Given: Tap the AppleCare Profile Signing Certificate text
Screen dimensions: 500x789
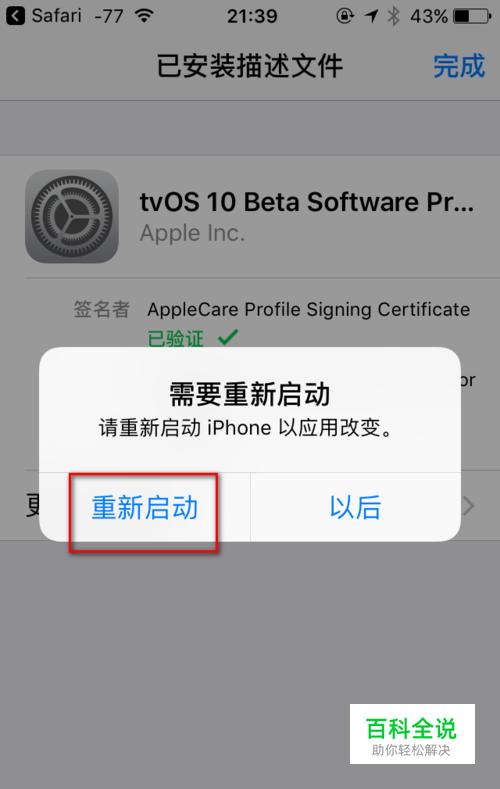Looking at the screenshot, I should 308,309.
